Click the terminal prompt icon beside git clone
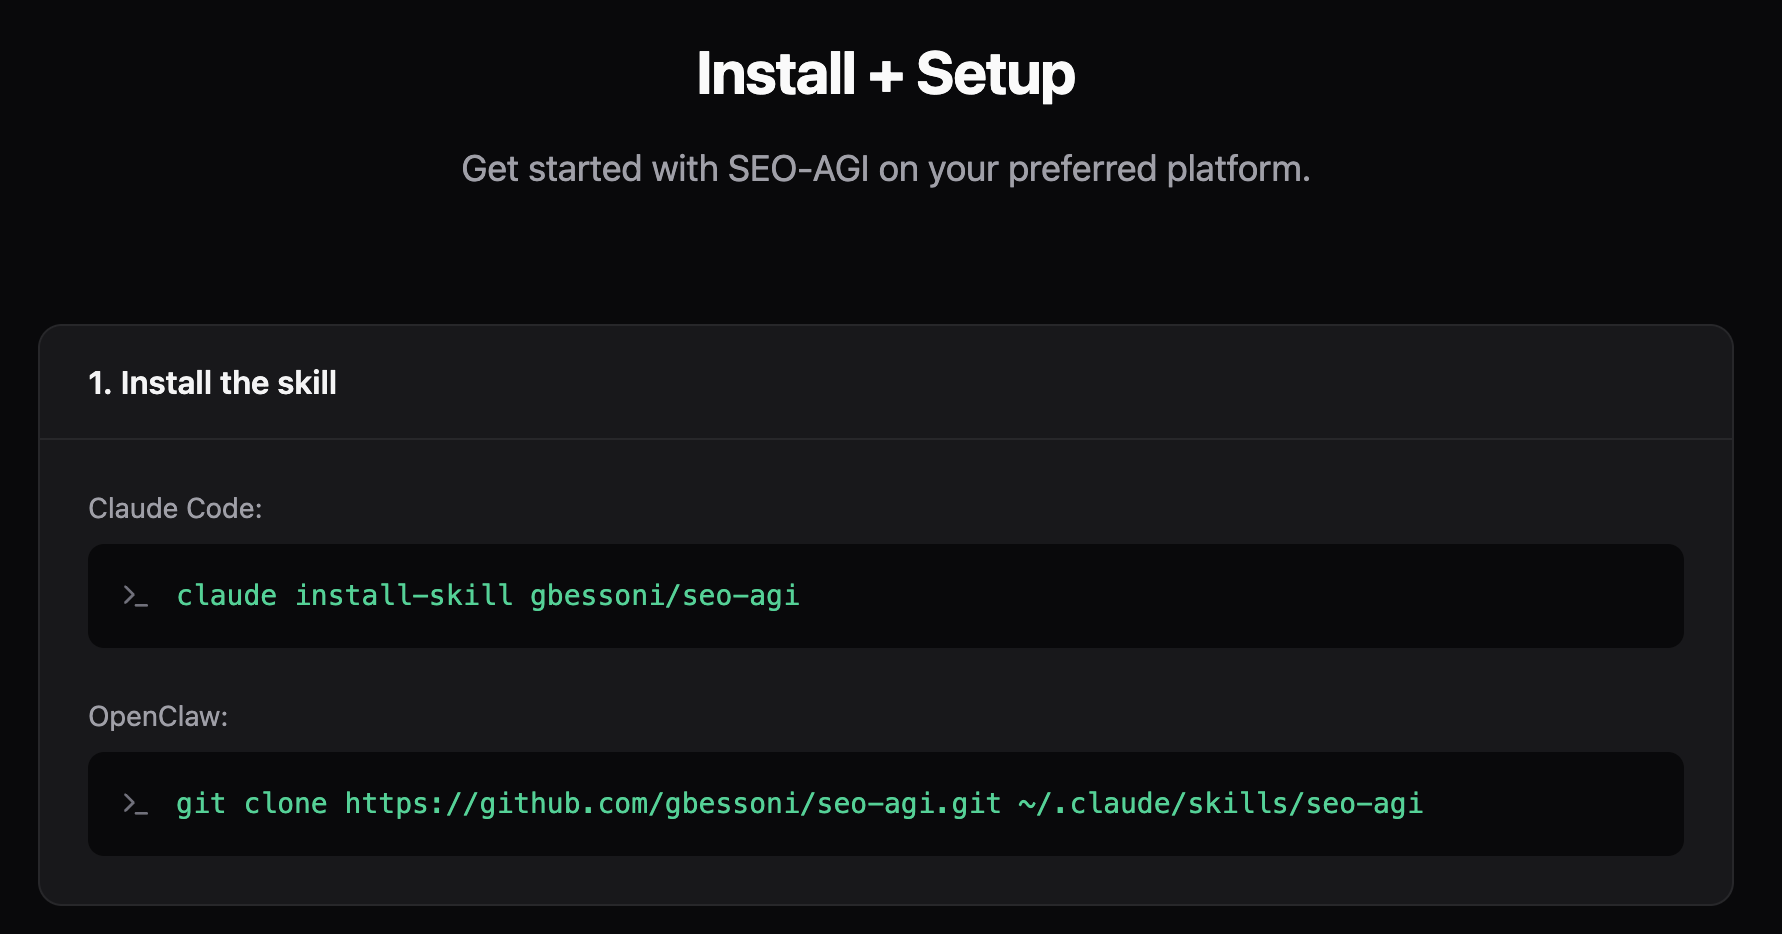Screen dimensions: 1782x934 (135, 804)
